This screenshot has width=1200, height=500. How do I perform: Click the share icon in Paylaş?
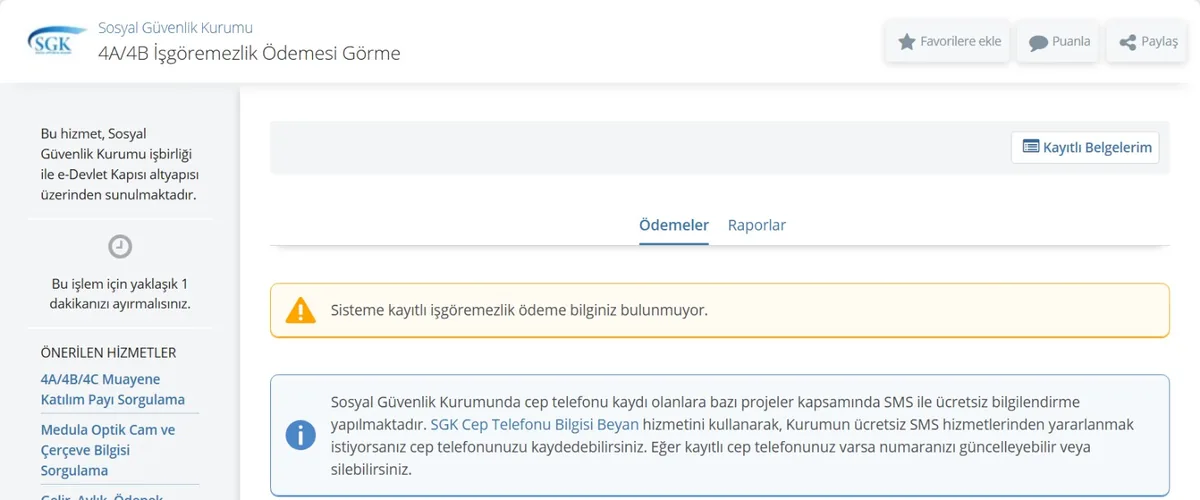1128,43
